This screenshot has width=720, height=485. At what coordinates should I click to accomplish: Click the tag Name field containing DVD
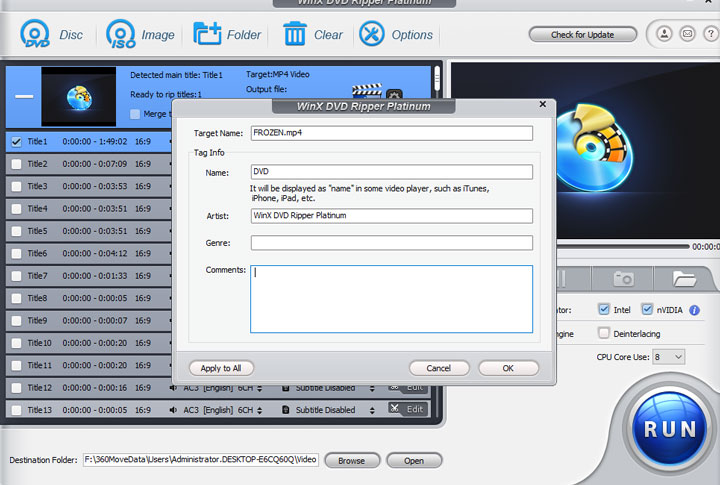[392, 172]
